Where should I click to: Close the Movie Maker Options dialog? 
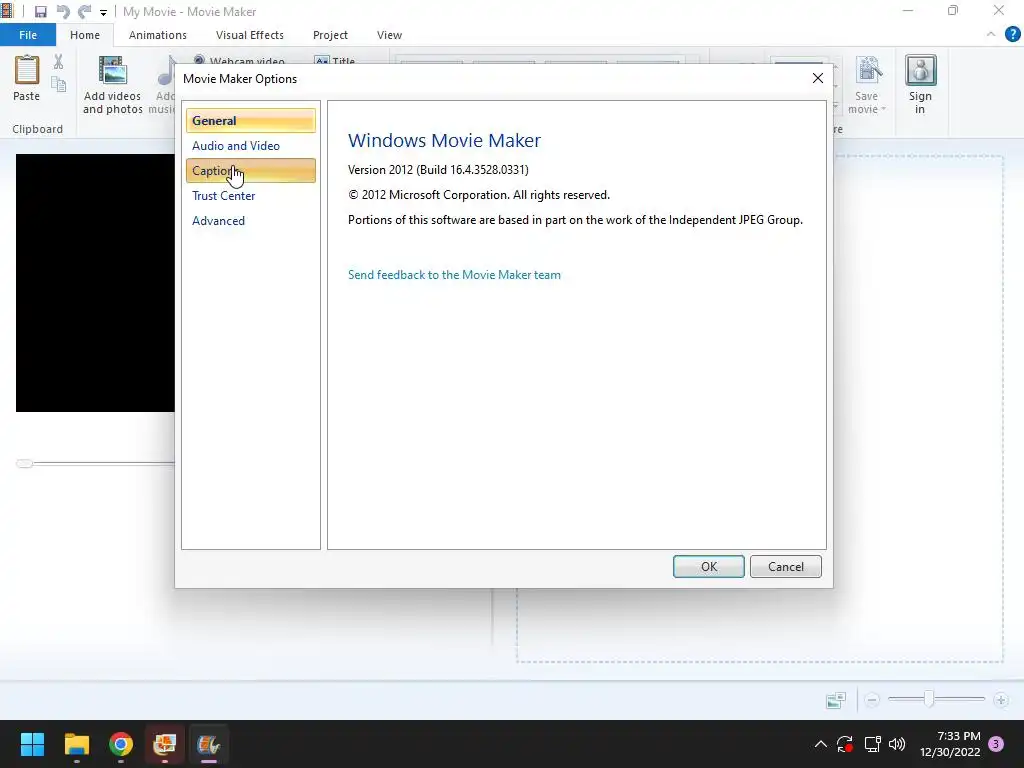coord(818,78)
